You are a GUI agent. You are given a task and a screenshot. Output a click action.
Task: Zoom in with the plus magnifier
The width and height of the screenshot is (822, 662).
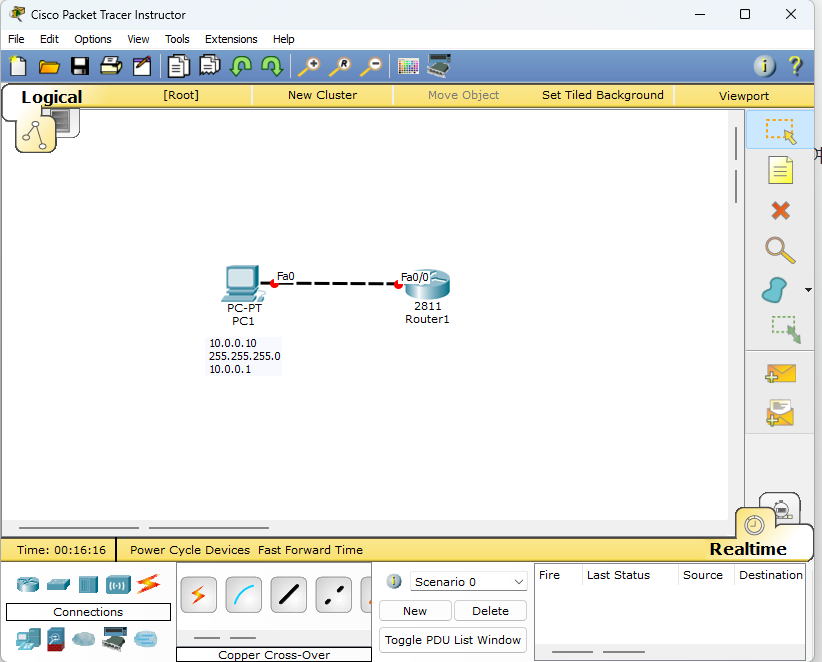tap(309, 67)
